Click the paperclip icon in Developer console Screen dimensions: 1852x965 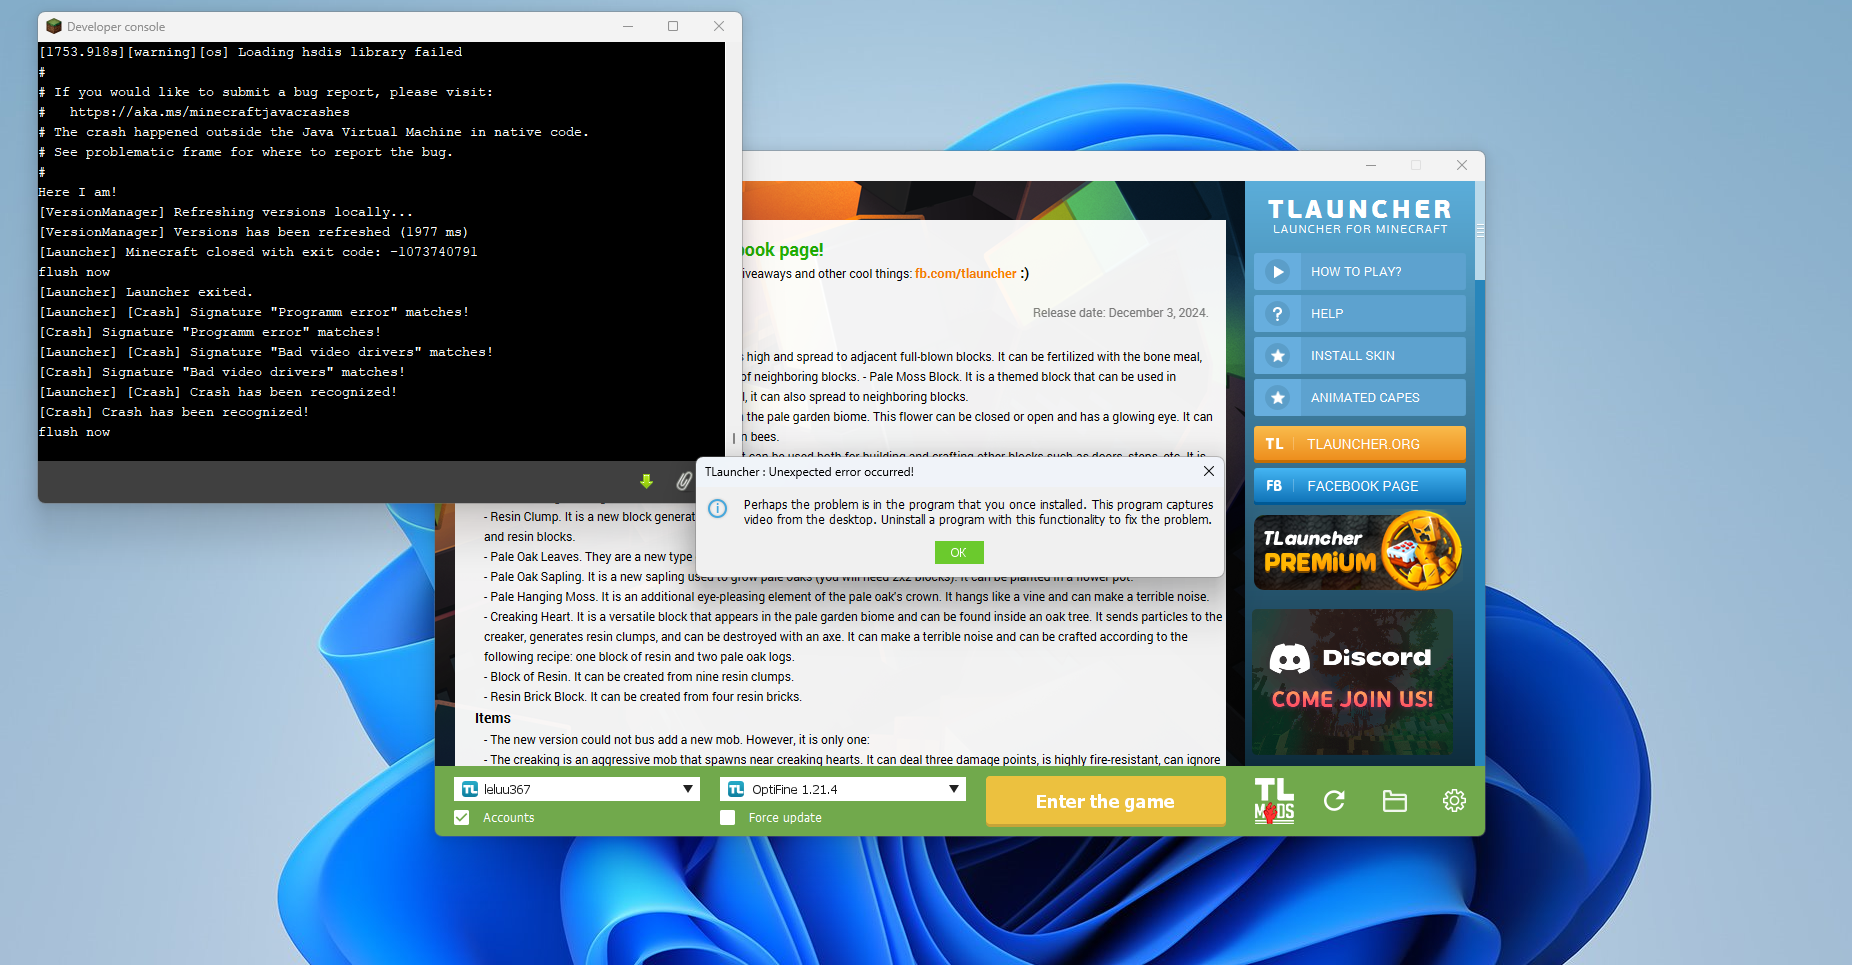coord(684,482)
